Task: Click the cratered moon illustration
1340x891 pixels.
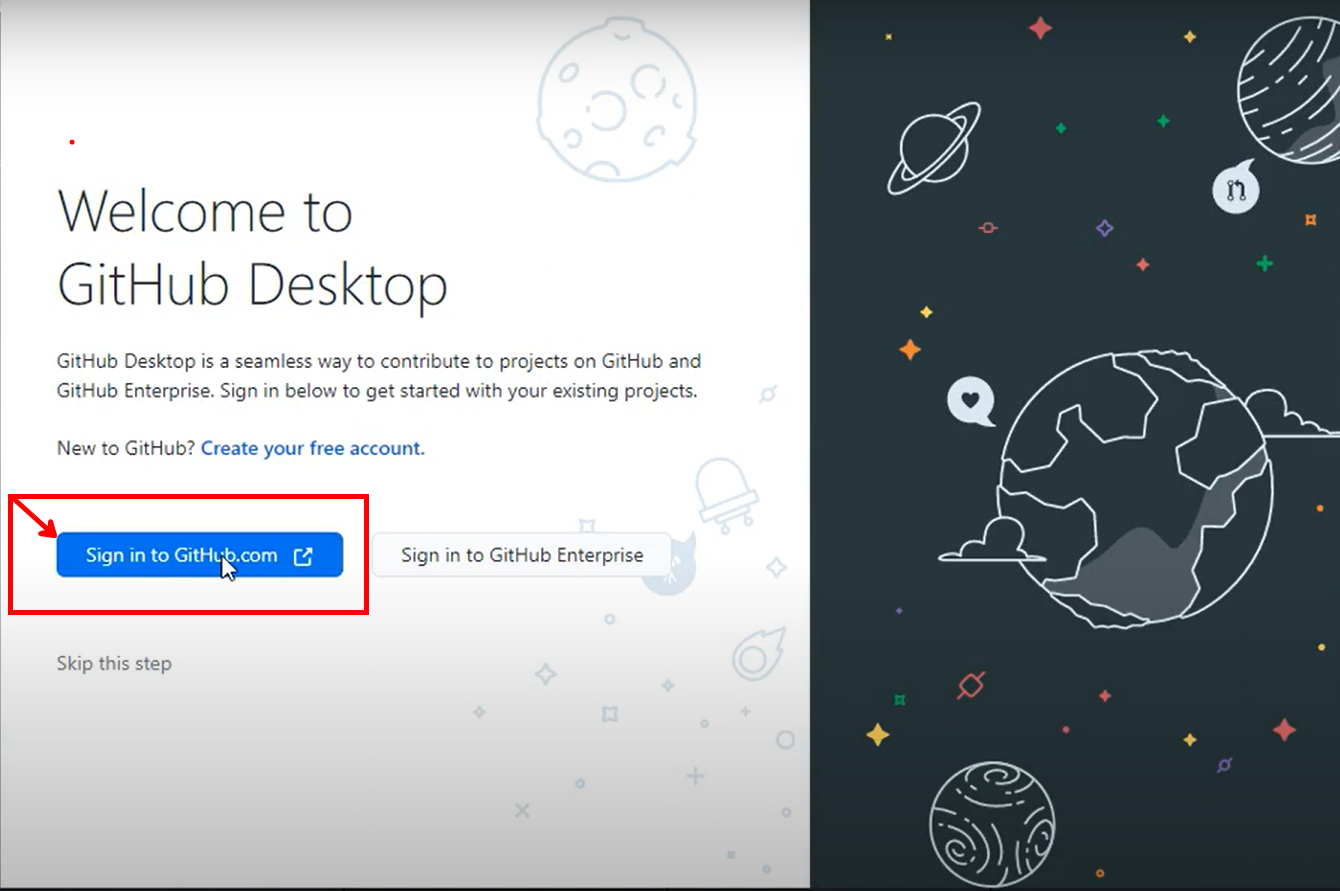Action: click(616, 95)
